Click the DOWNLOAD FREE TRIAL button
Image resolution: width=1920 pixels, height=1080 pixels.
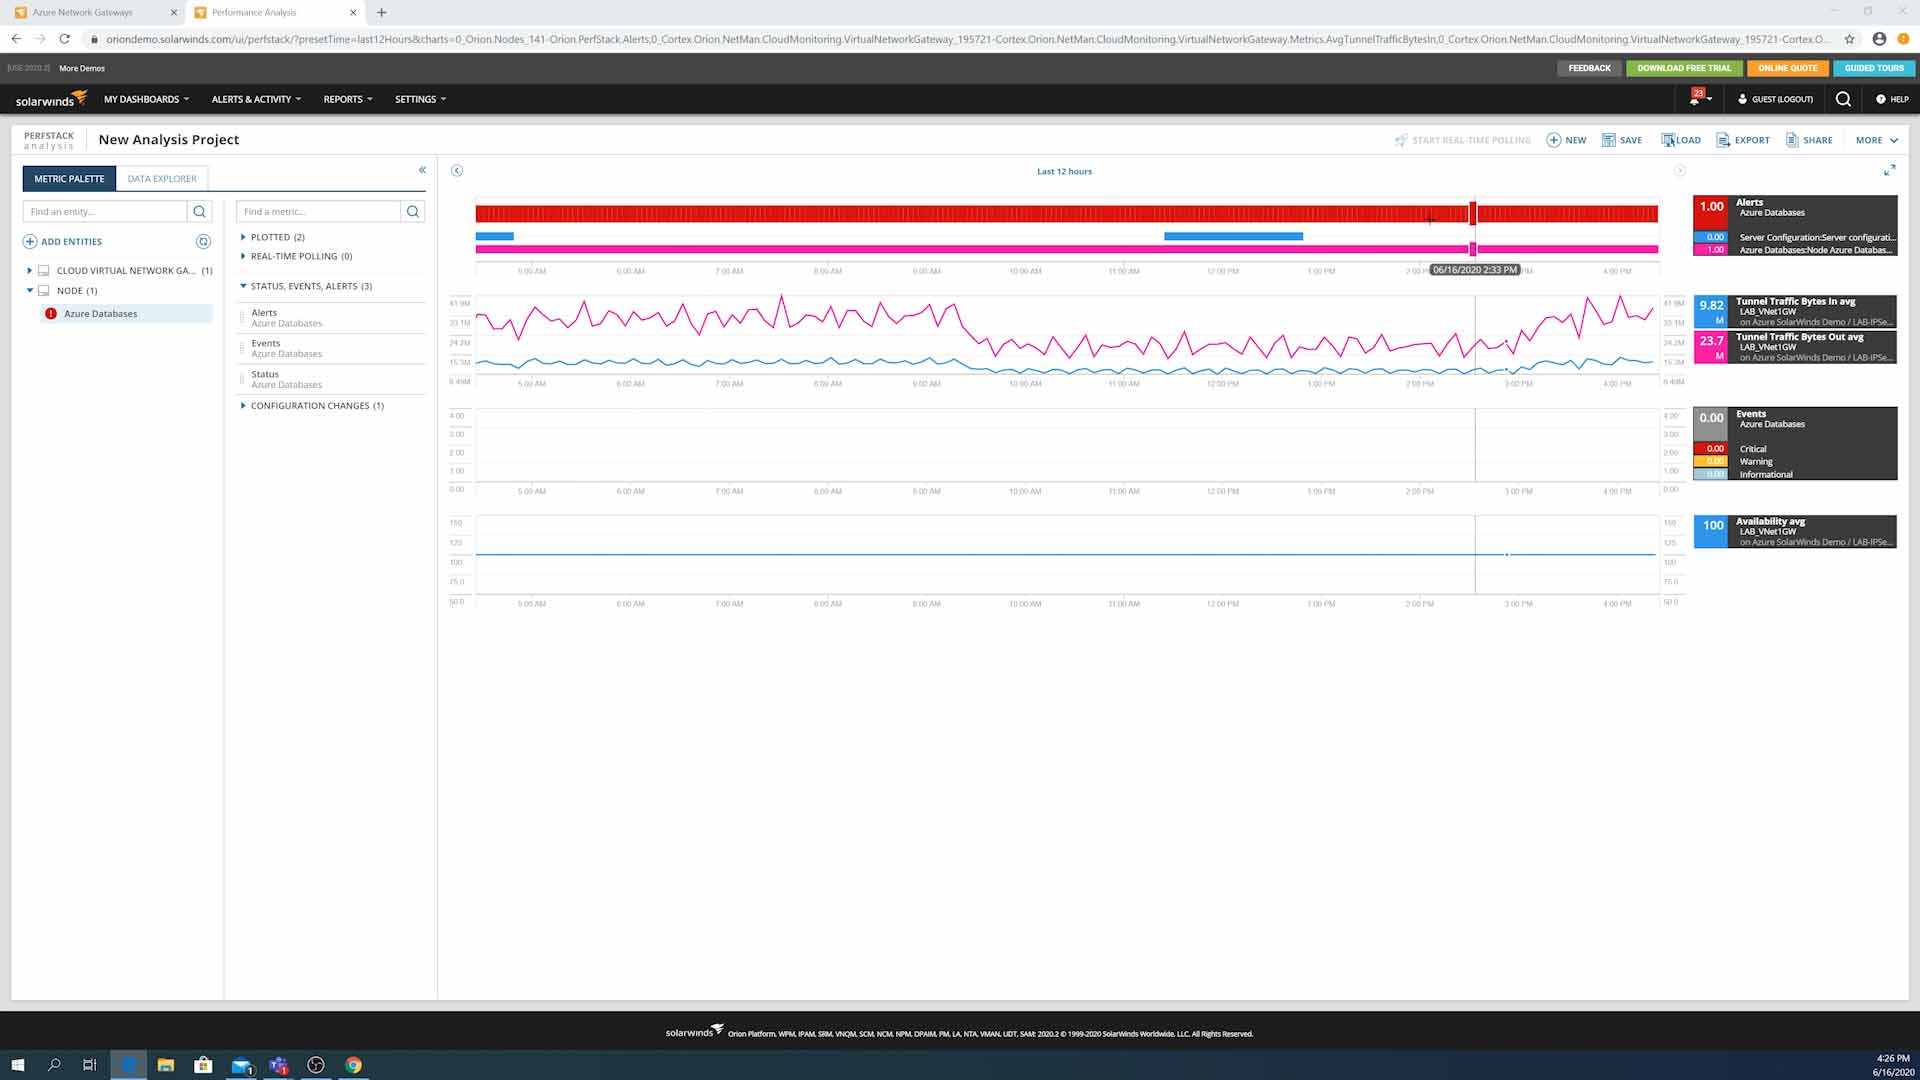[1683, 68]
